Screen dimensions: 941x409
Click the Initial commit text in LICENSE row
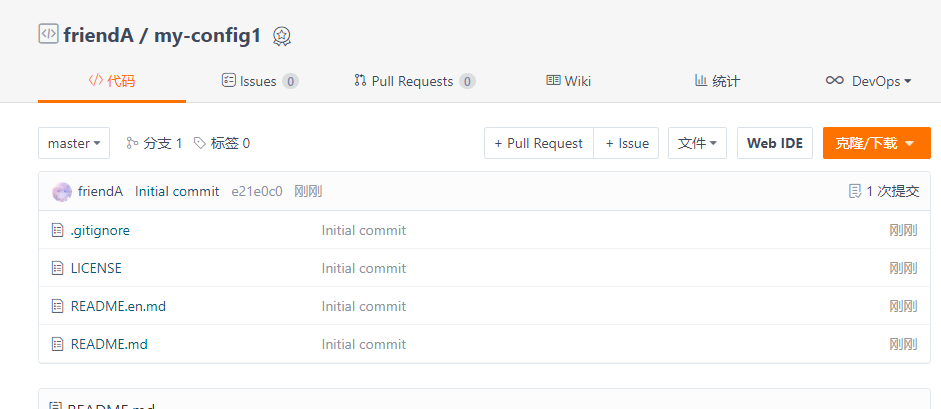tap(364, 268)
